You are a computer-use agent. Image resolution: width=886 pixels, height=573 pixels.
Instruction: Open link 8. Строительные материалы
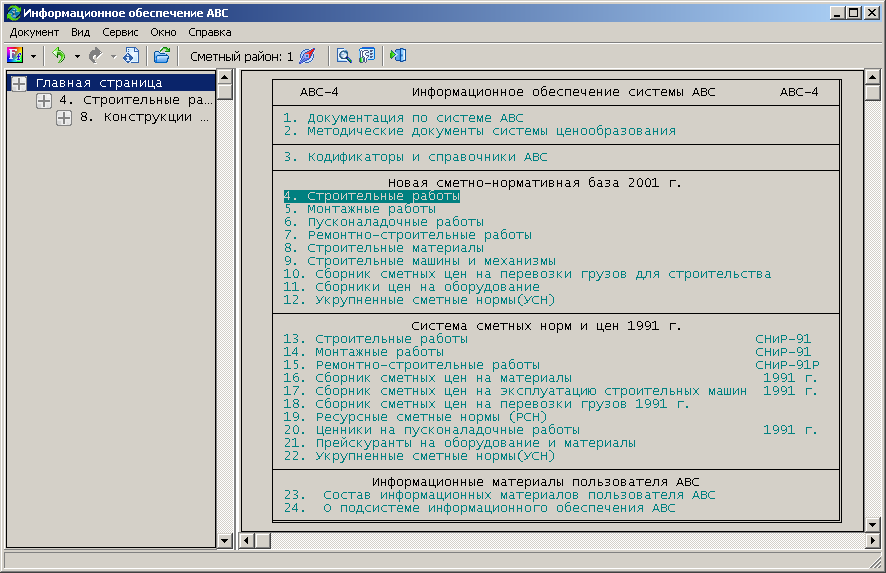pos(384,247)
